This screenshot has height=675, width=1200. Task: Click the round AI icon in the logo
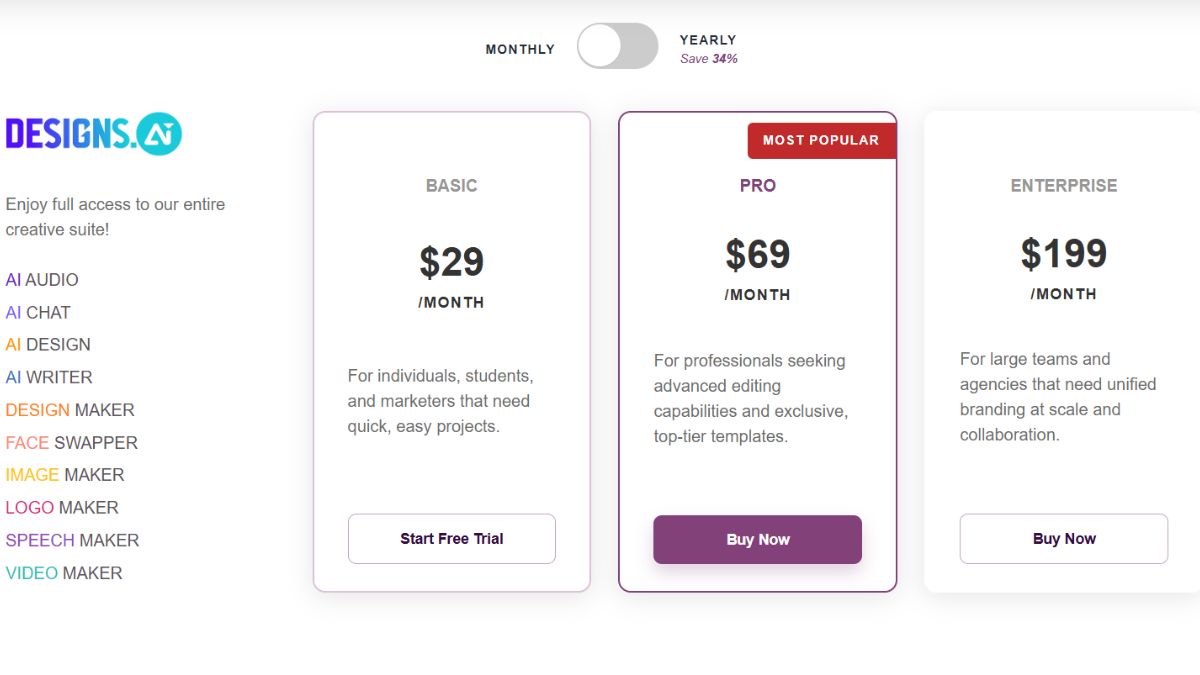[160, 134]
